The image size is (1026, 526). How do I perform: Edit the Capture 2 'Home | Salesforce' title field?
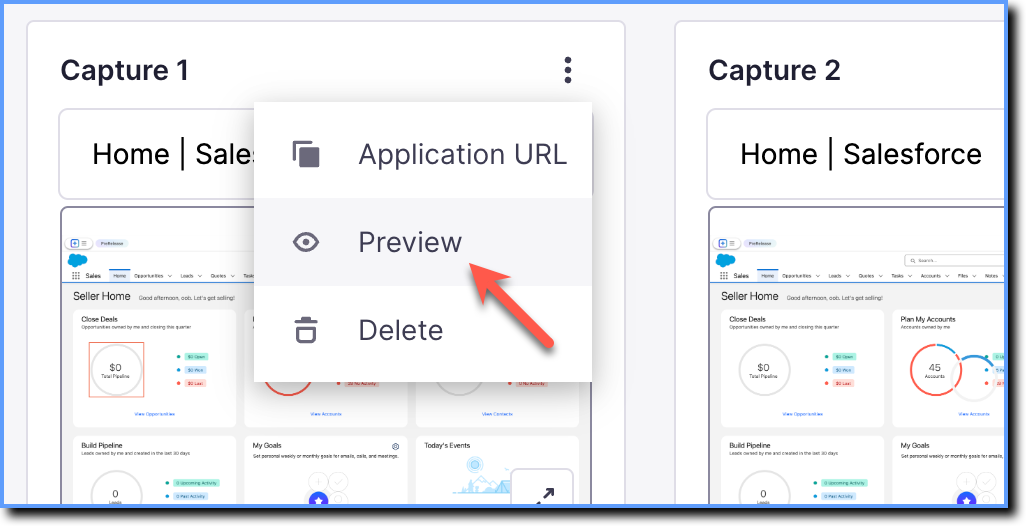point(857,154)
